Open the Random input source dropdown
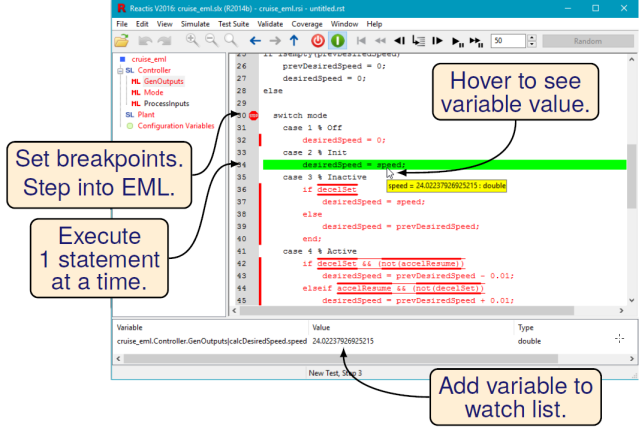The width and height of the screenshot is (639, 428). (x=586, y=41)
